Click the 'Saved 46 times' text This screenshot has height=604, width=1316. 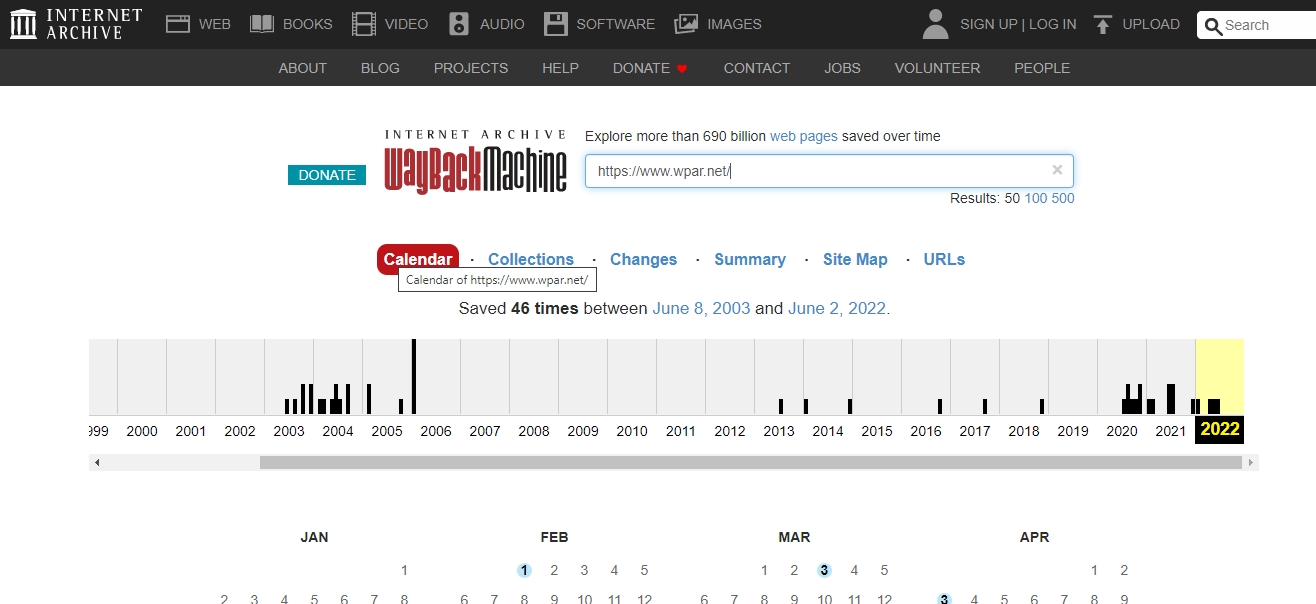518,308
